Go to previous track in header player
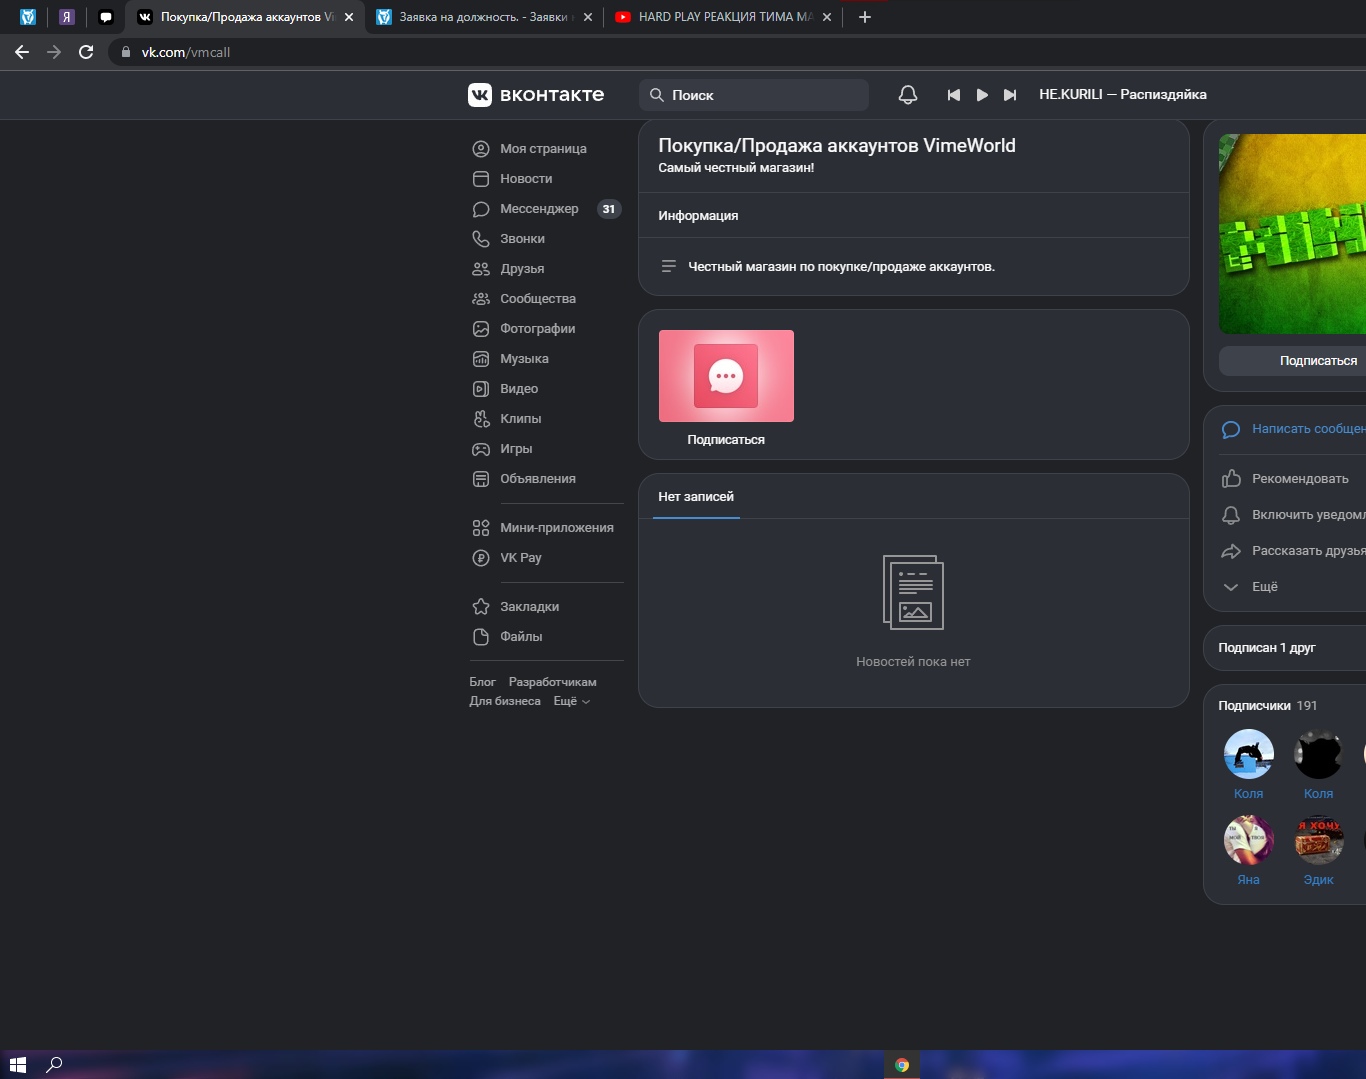The width and height of the screenshot is (1366, 1079). click(953, 95)
